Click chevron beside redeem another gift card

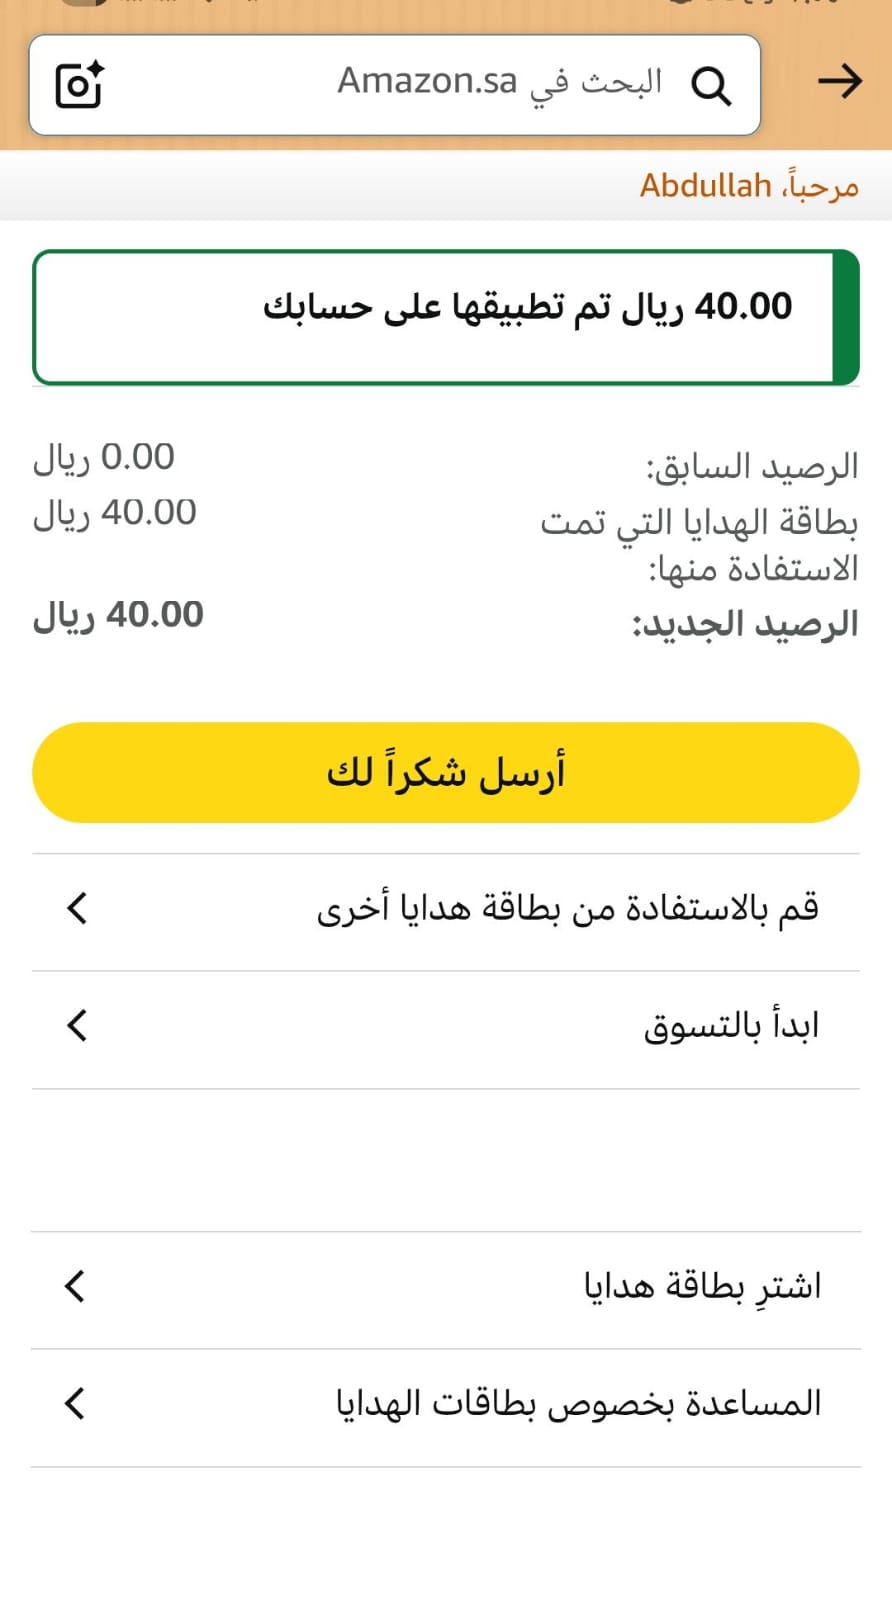(x=77, y=908)
